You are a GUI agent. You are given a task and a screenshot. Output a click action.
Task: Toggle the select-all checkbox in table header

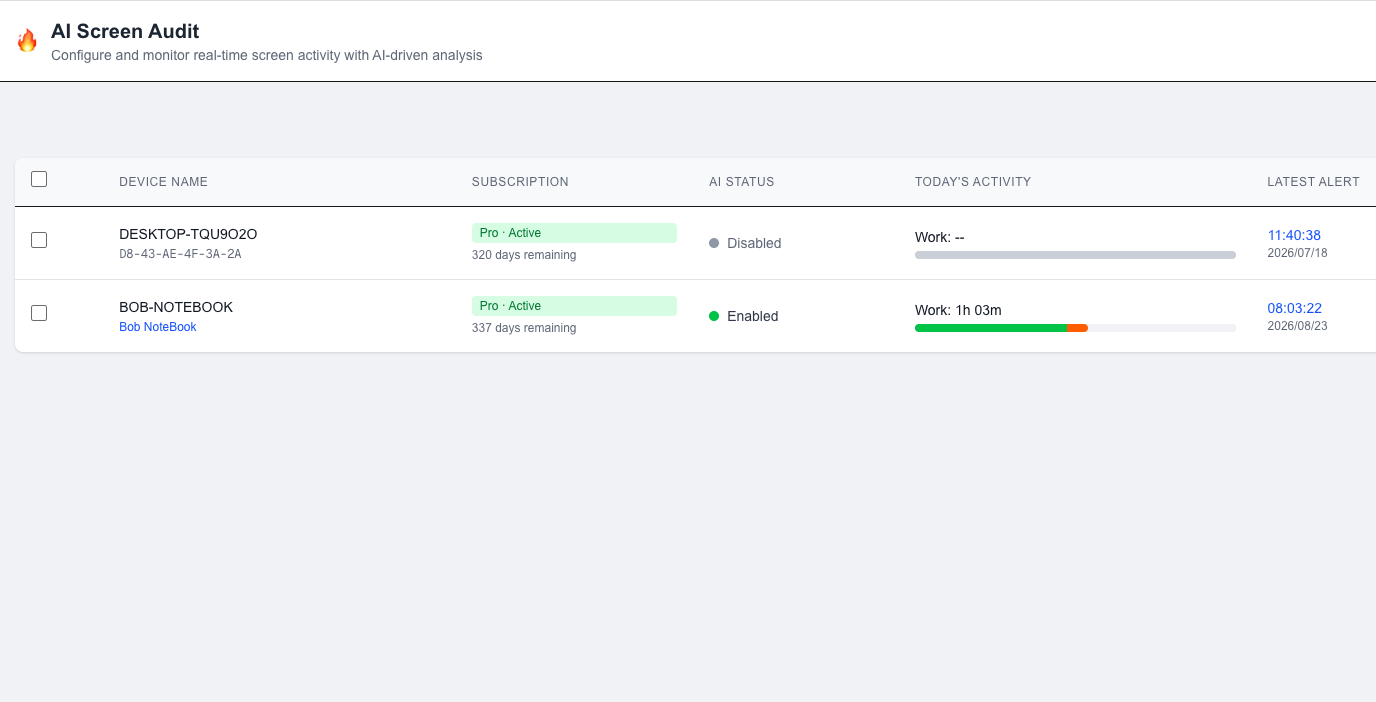pos(39,179)
